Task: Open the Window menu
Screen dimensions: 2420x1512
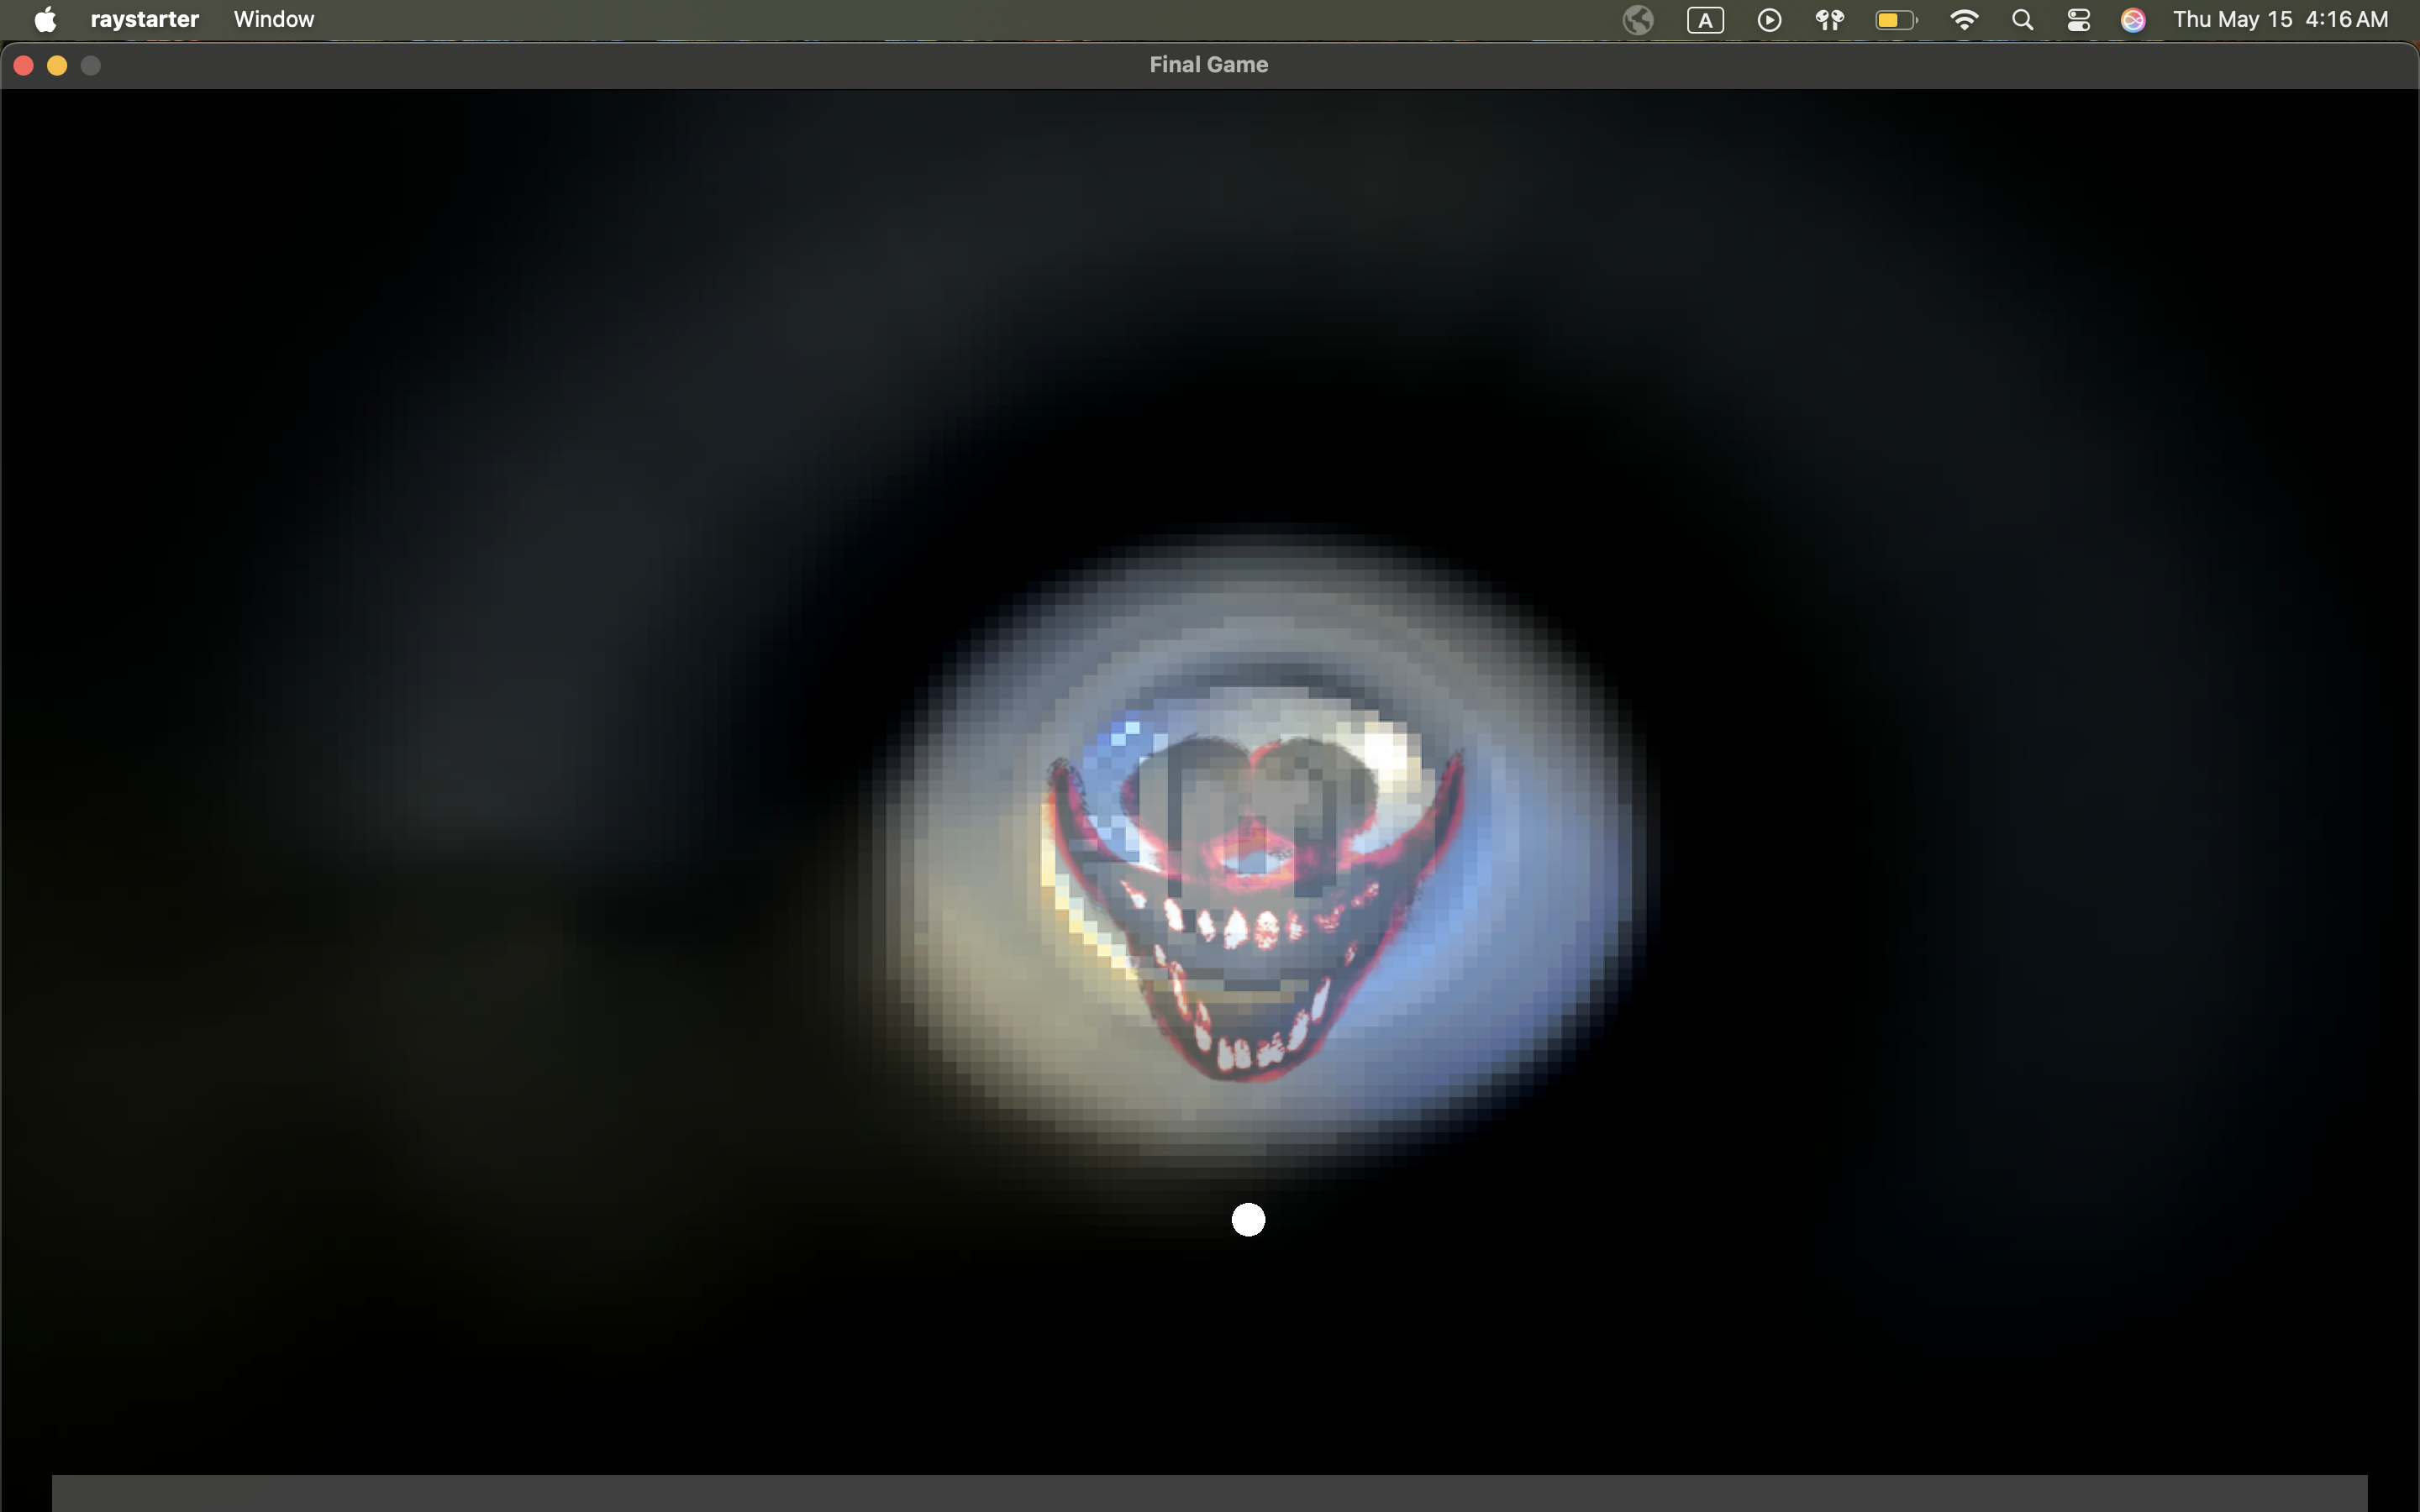Action: click(274, 19)
